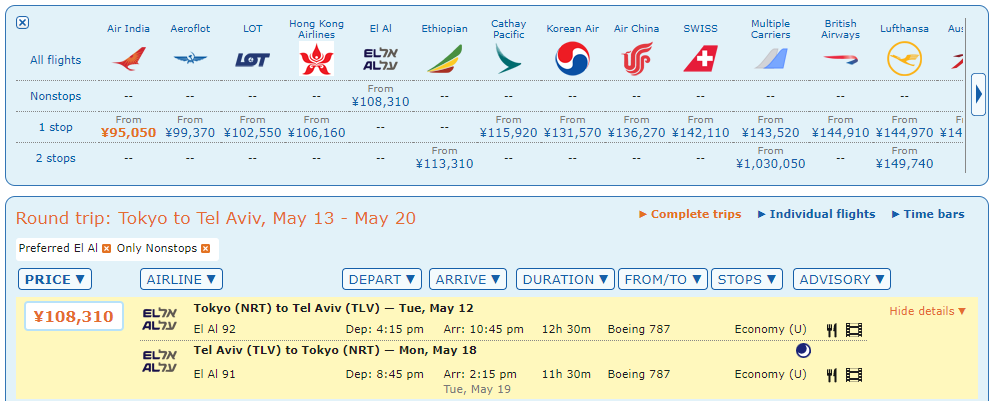This screenshot has width=993, height=401.
Task: Select the Aeroflot airline logo
Action: [x=190, y=60]
